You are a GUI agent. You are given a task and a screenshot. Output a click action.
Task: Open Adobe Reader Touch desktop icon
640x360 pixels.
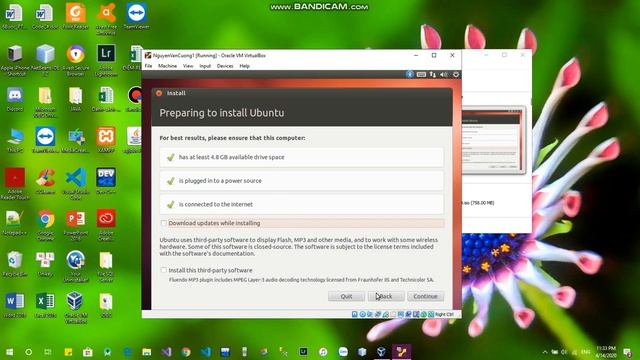[x=15, y=184]
